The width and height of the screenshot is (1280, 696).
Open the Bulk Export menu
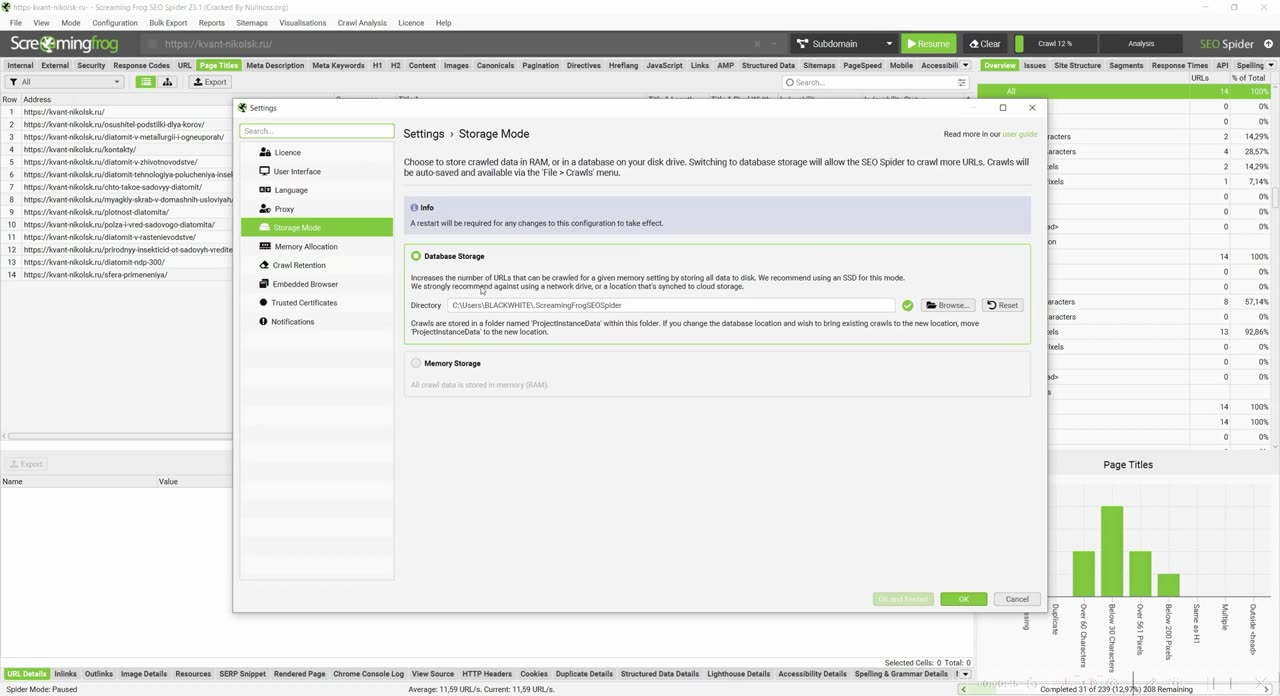pos(168,22)
